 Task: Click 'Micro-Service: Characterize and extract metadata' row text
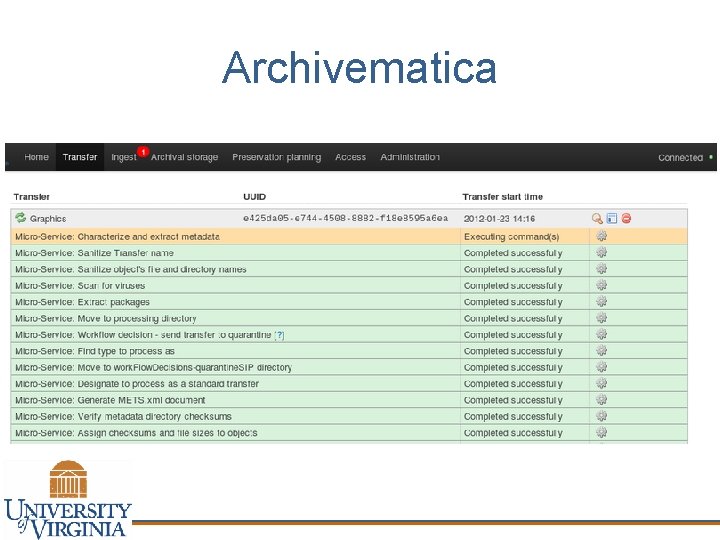tap(117, 236)
